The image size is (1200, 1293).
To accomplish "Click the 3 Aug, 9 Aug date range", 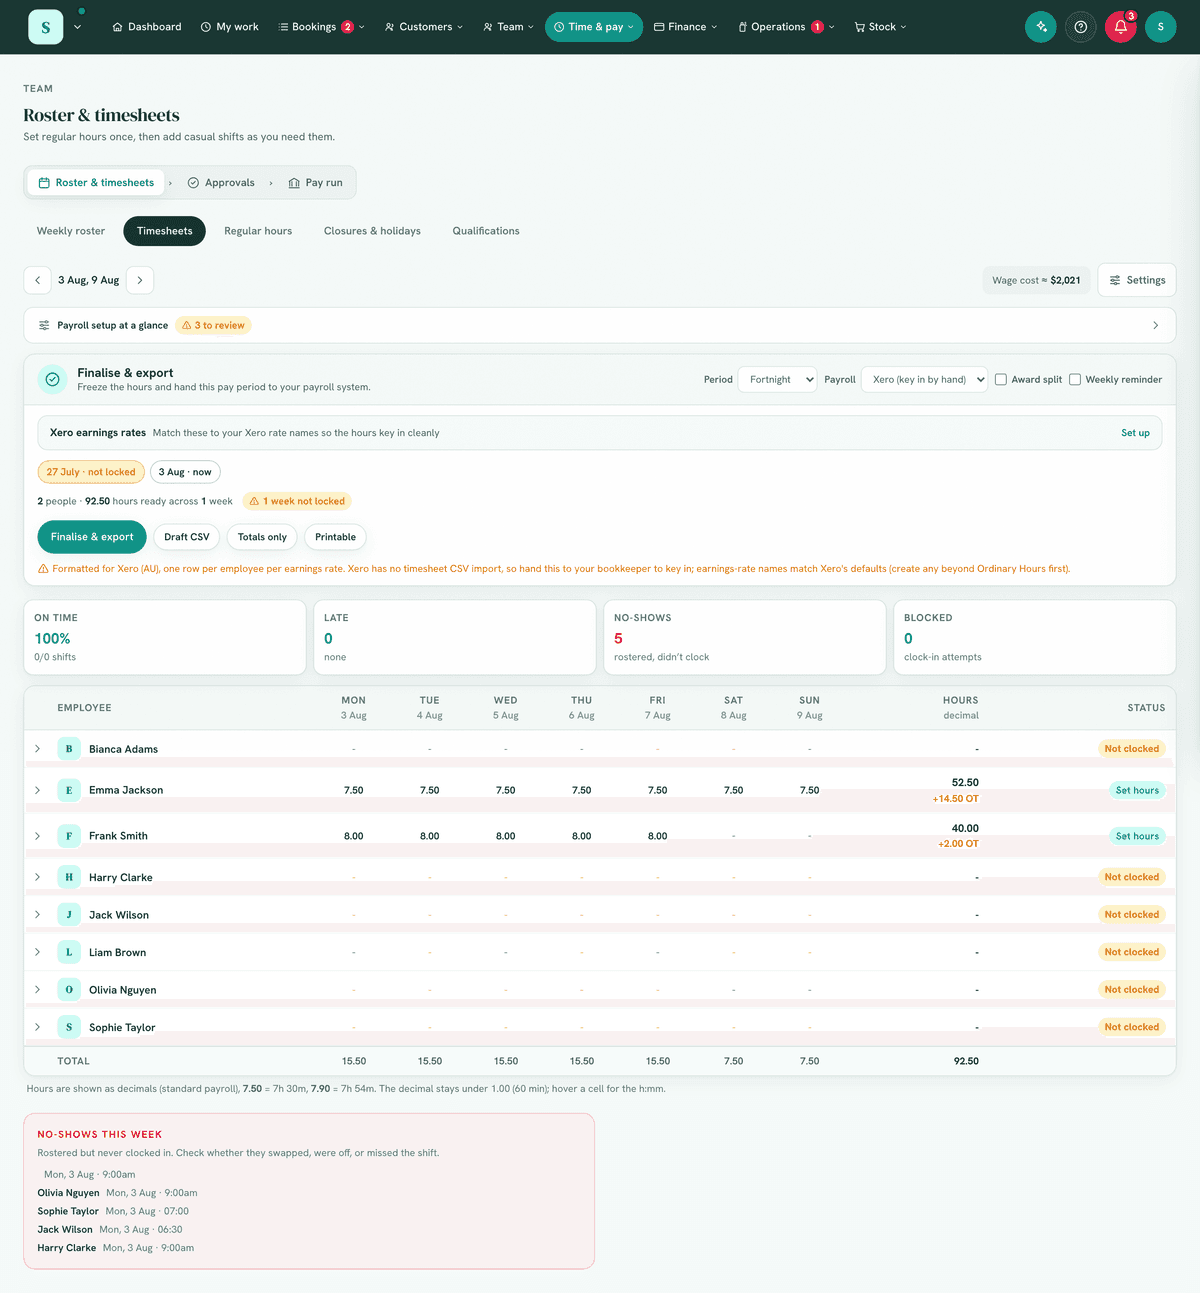I will pyautogui.click(x=89, y=280).
